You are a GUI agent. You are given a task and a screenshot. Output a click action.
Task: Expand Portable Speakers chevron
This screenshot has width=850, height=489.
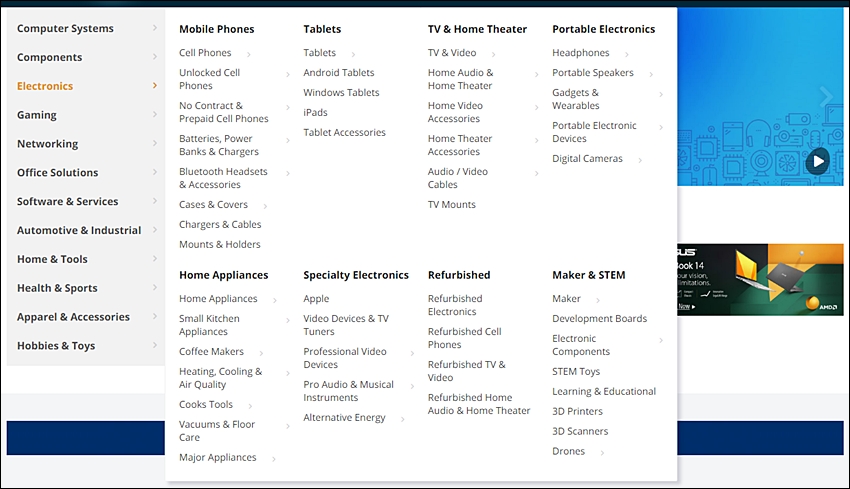[x=651, y=74]
